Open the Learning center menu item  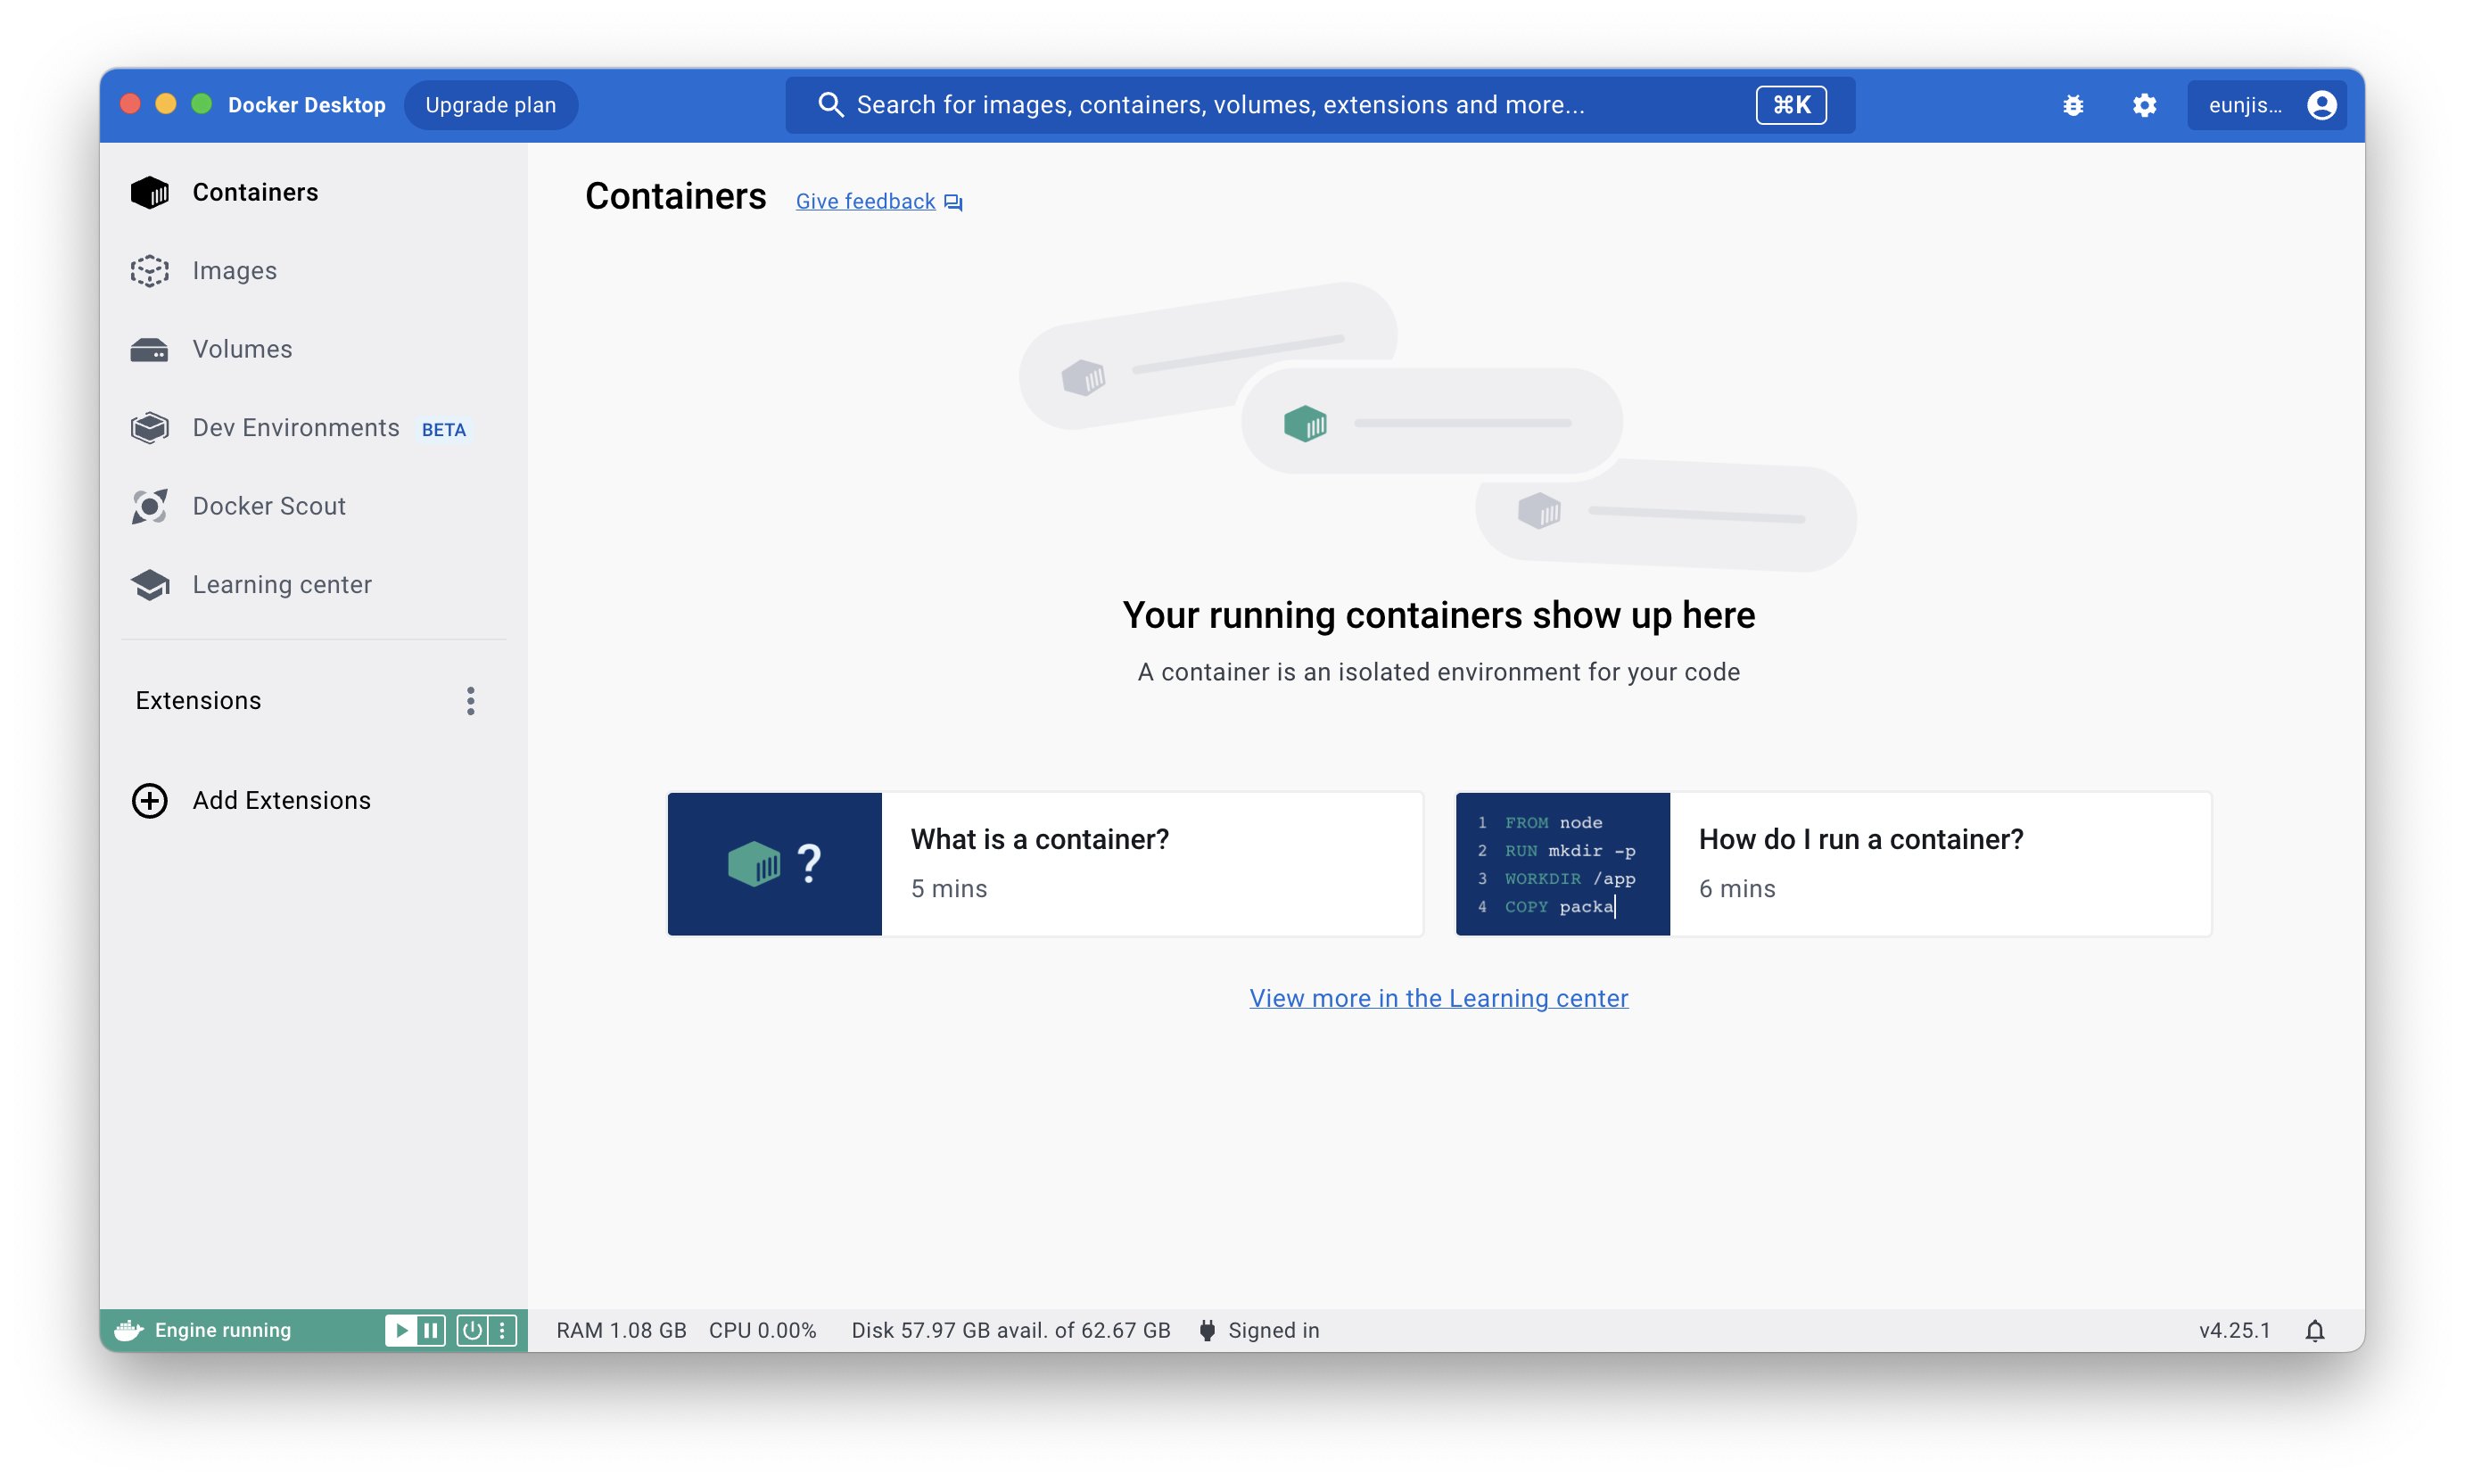pyautogui.click(x=281, y=585)
